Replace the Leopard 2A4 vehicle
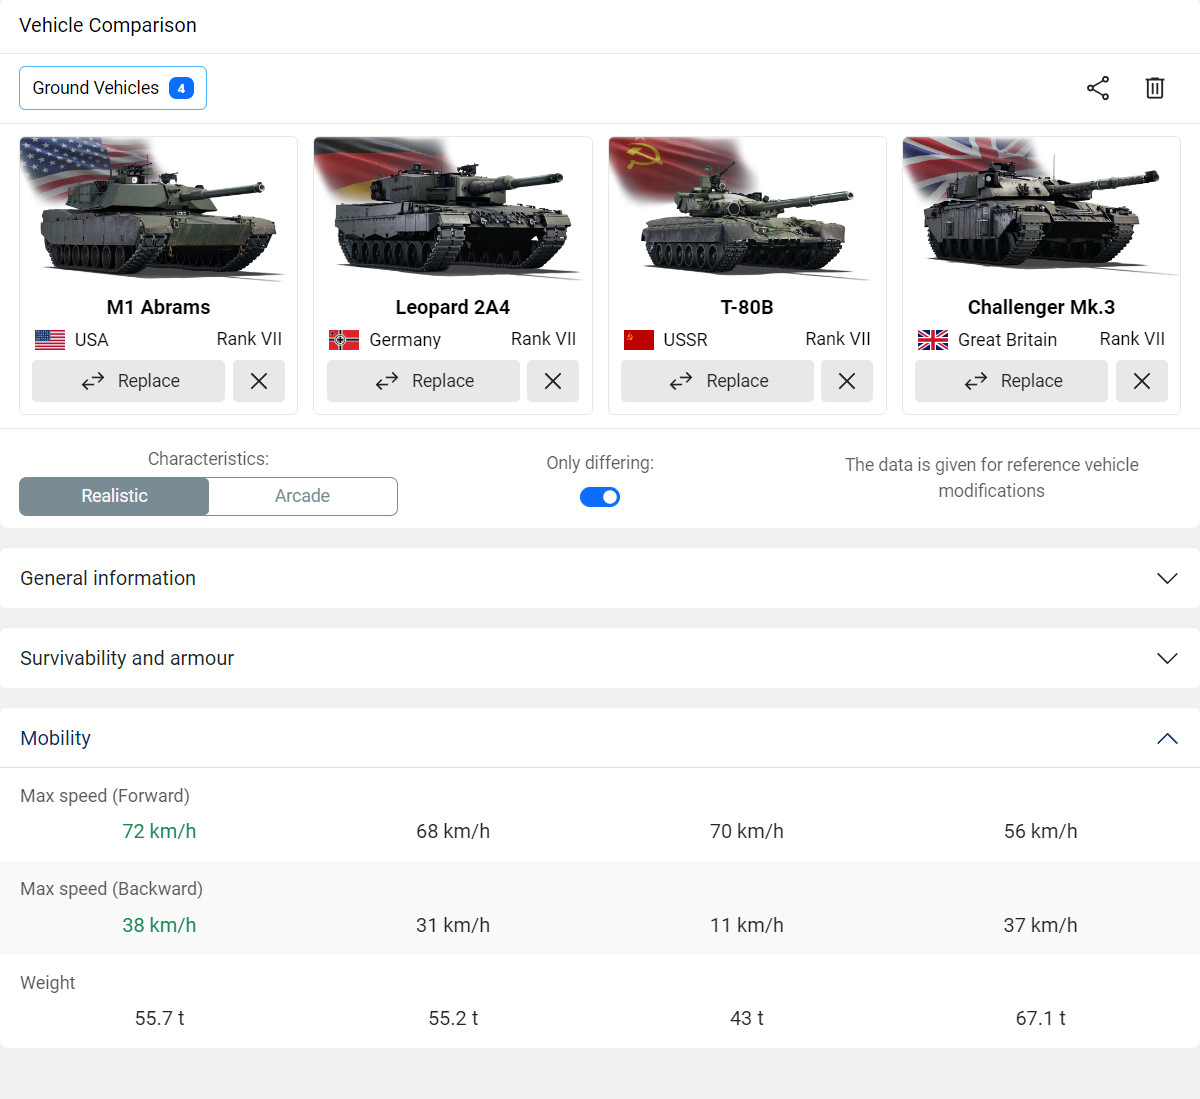Screen dimensions: 1200x1099 (x=423, y=381)
